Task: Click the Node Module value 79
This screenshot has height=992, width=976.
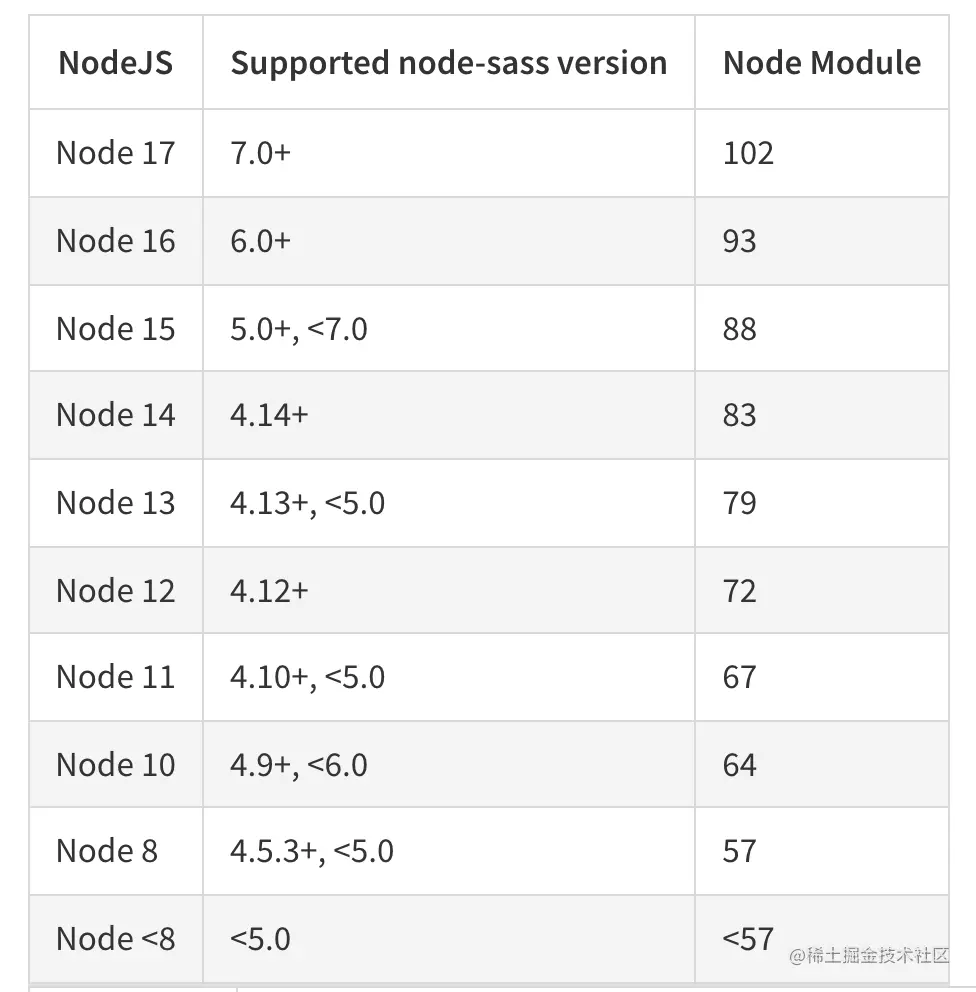Action: tap(739, 503)
